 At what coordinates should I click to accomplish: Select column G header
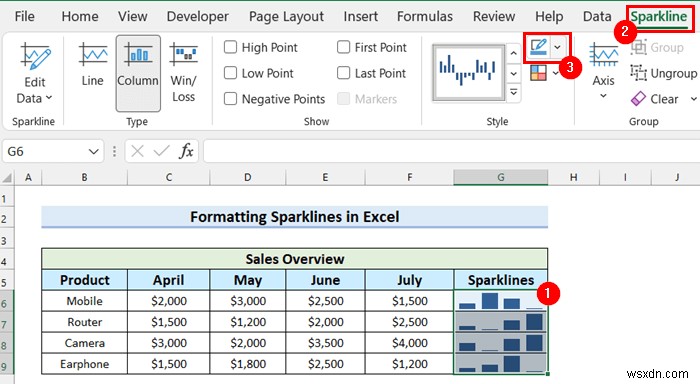(500, 177)
